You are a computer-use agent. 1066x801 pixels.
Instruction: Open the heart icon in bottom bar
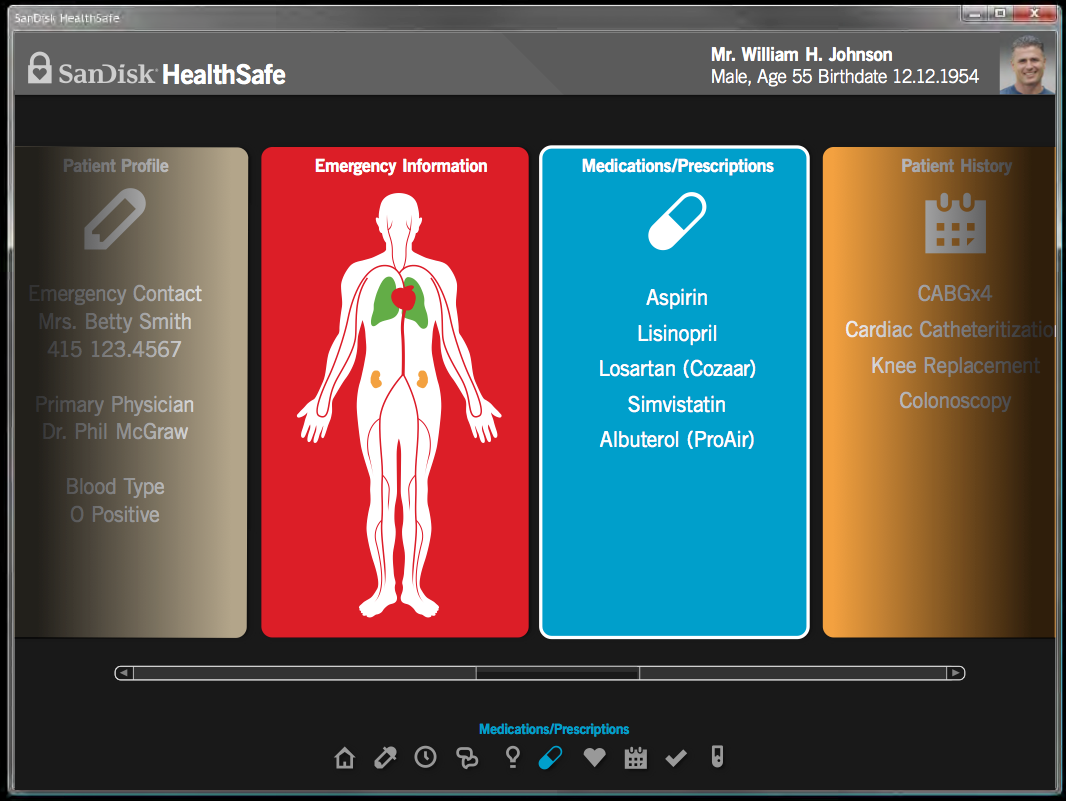click(594, 757)
